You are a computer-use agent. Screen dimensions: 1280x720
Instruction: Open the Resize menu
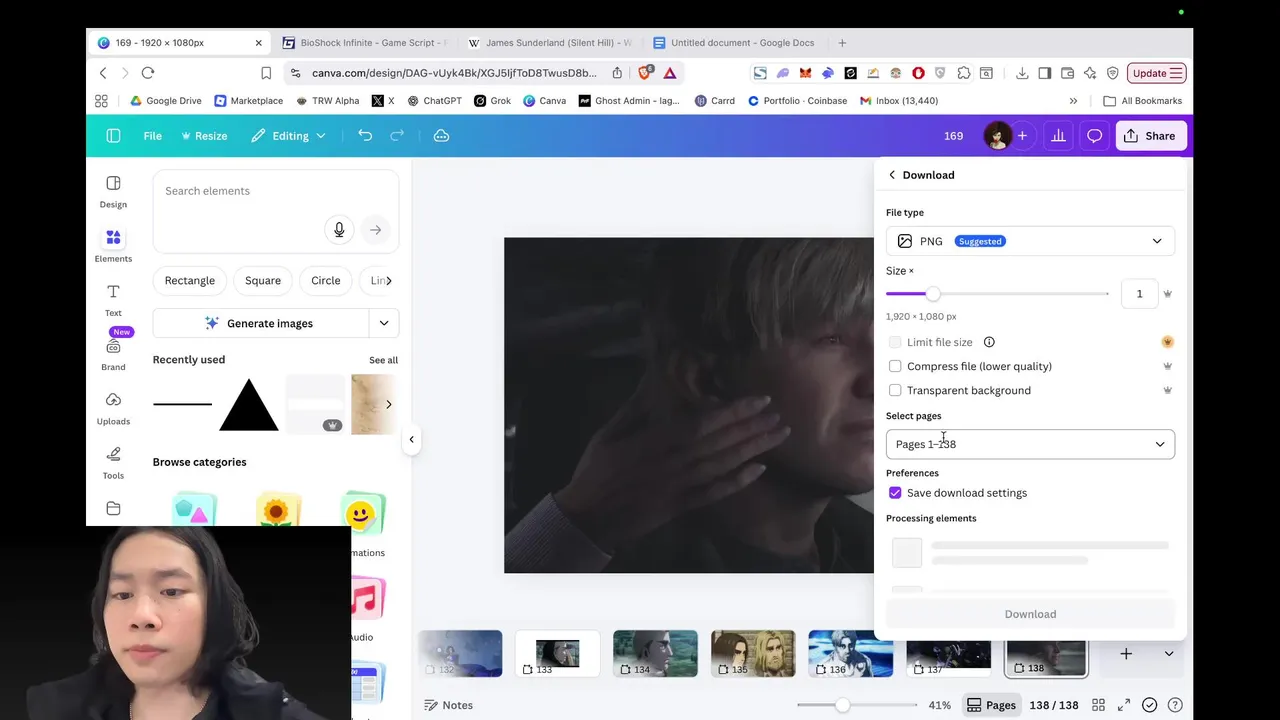[204, 136]
